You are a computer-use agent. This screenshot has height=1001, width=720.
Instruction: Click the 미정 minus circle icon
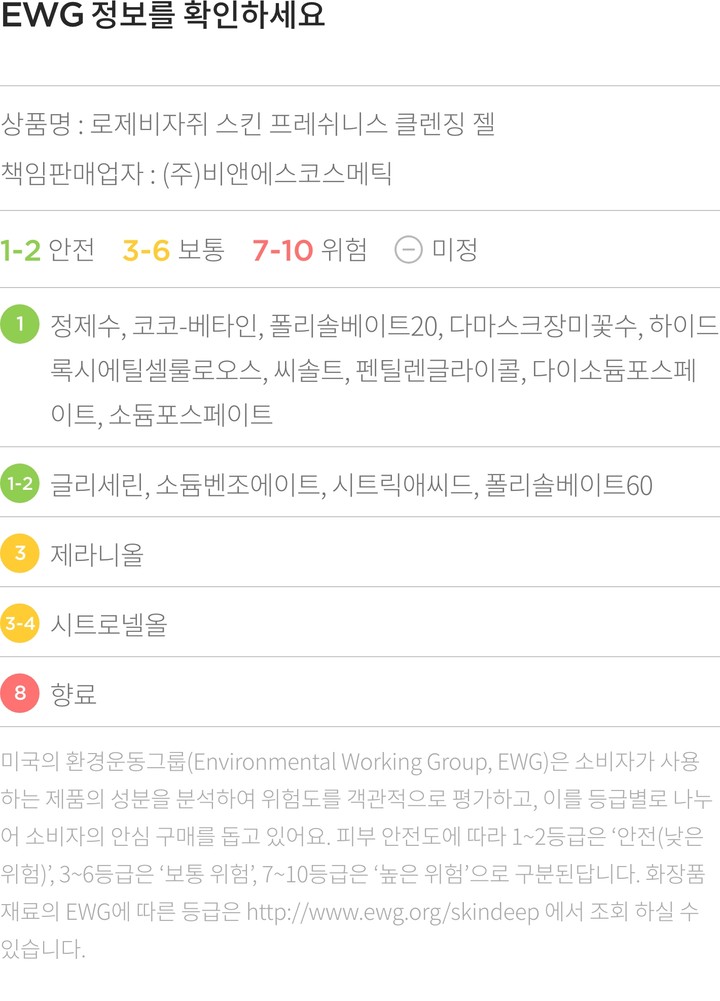coord(408,249)
